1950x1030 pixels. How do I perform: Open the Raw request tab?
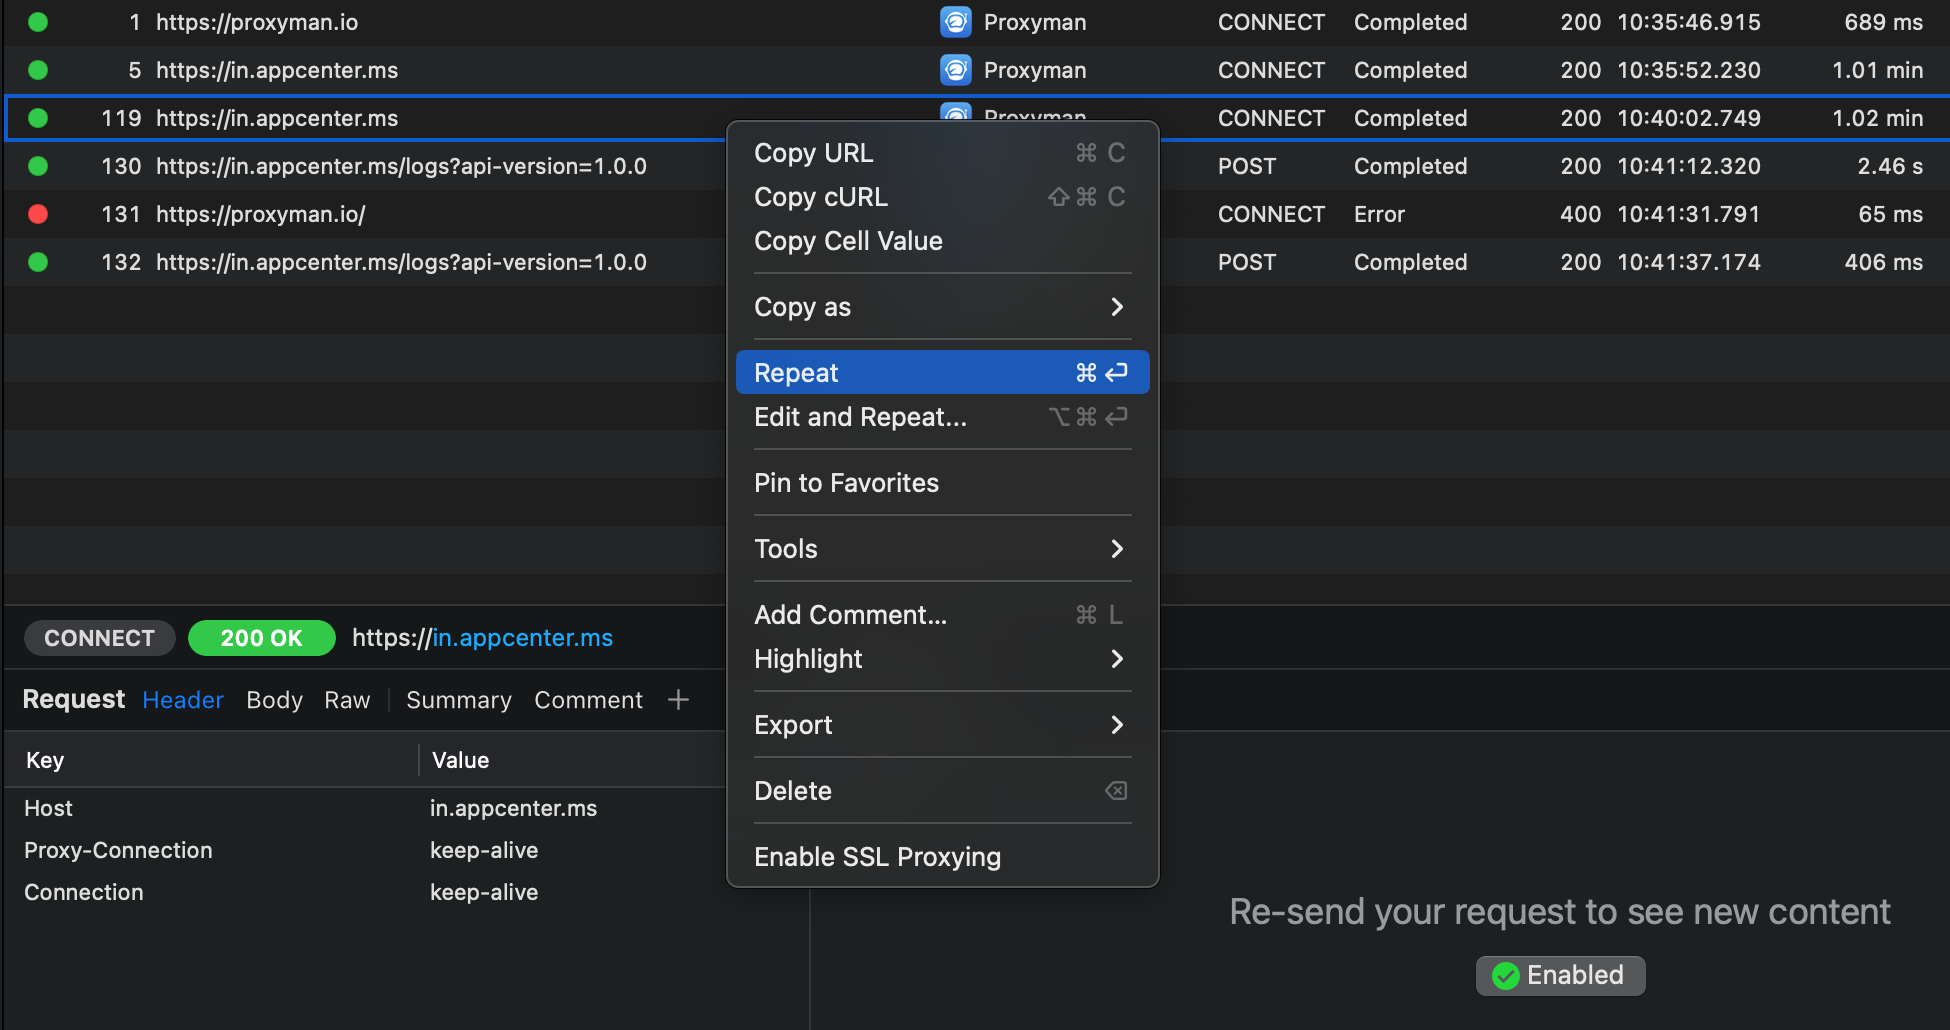point(347,700)
